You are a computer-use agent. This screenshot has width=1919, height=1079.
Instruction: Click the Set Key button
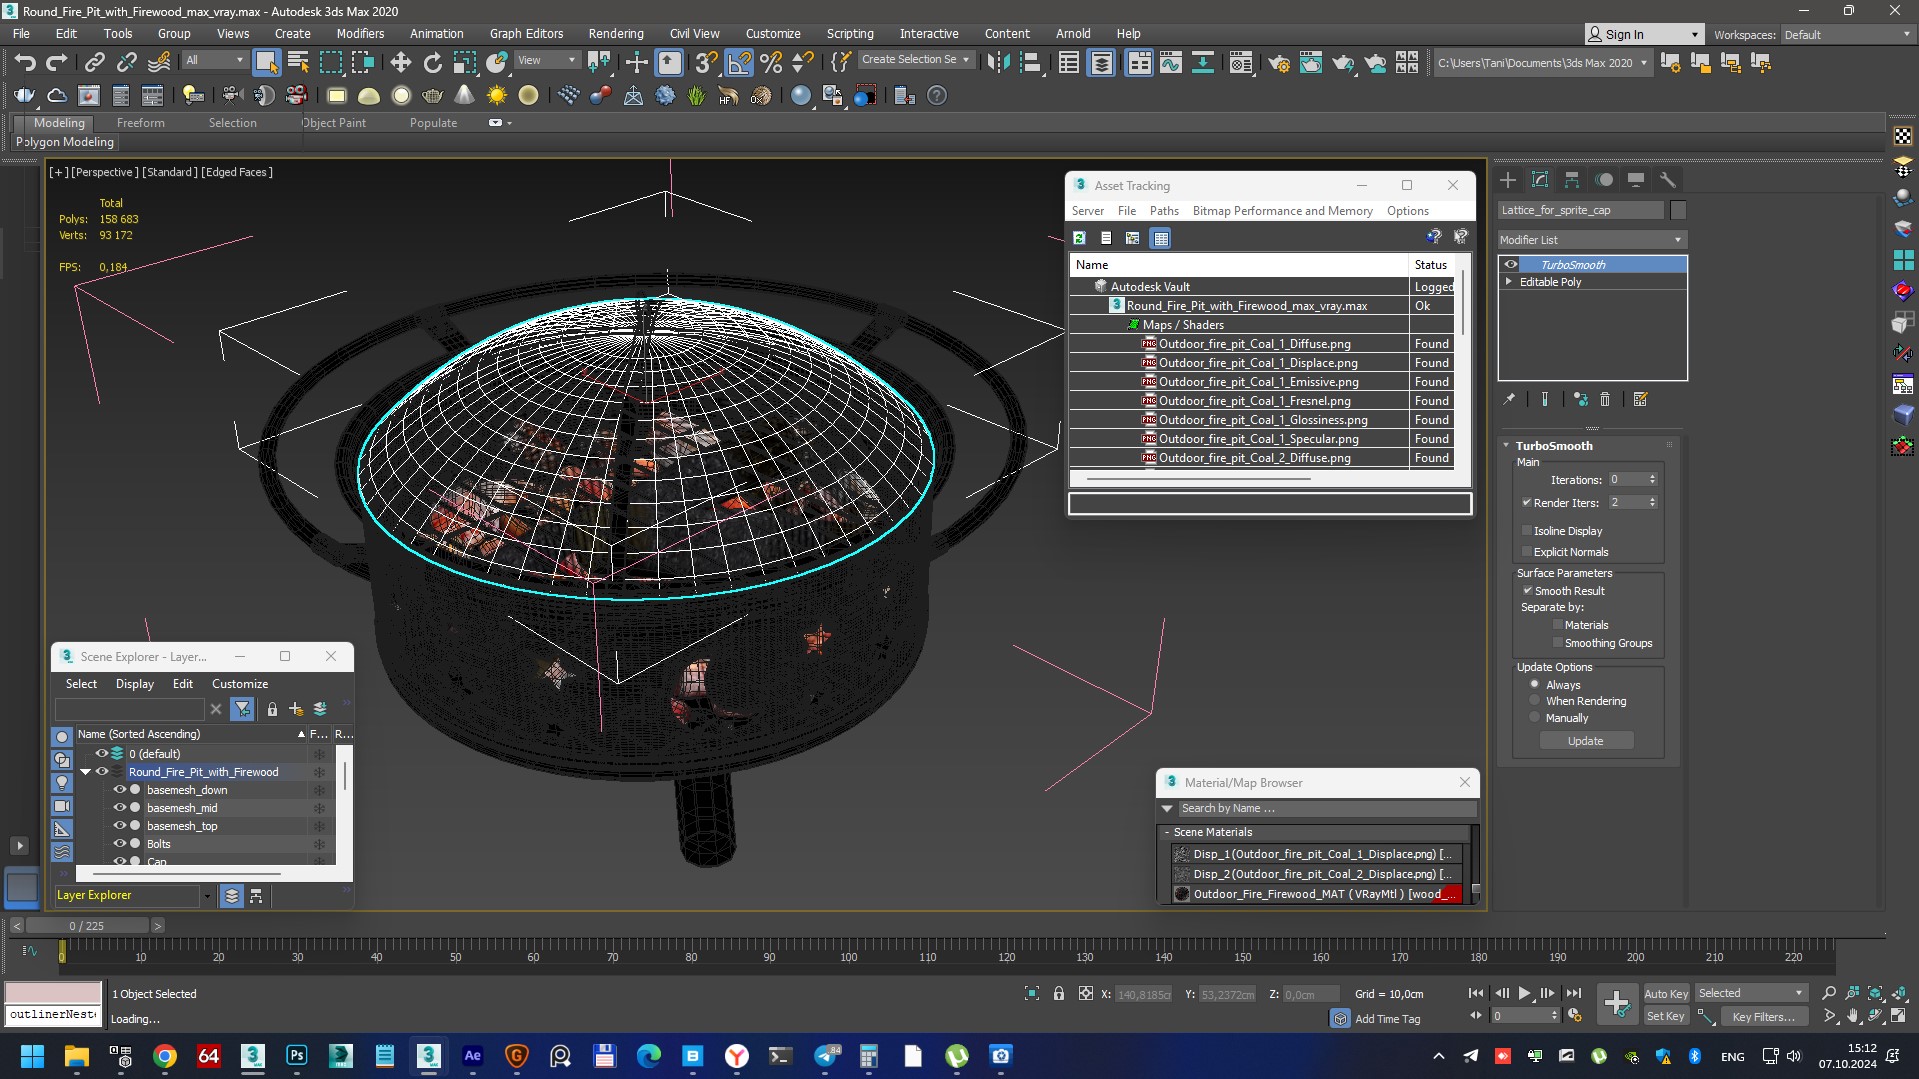tap(1665, 1016)
